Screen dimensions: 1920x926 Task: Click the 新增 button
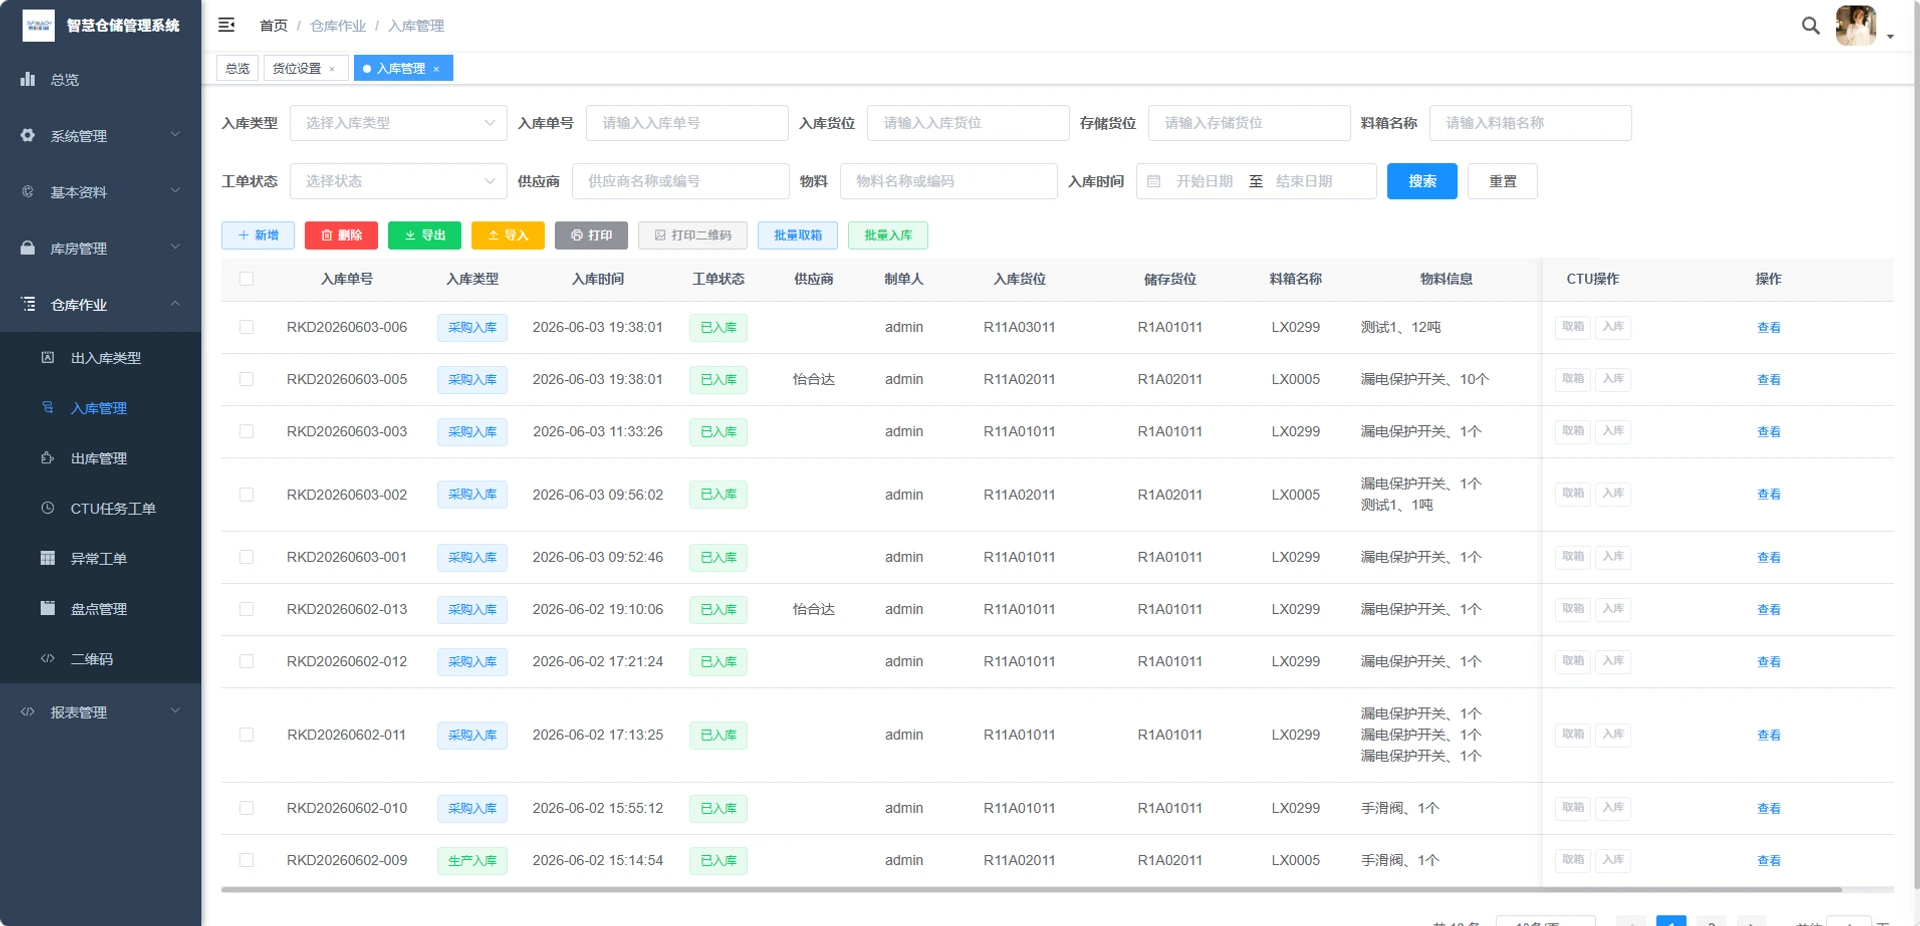click(258, 235)
